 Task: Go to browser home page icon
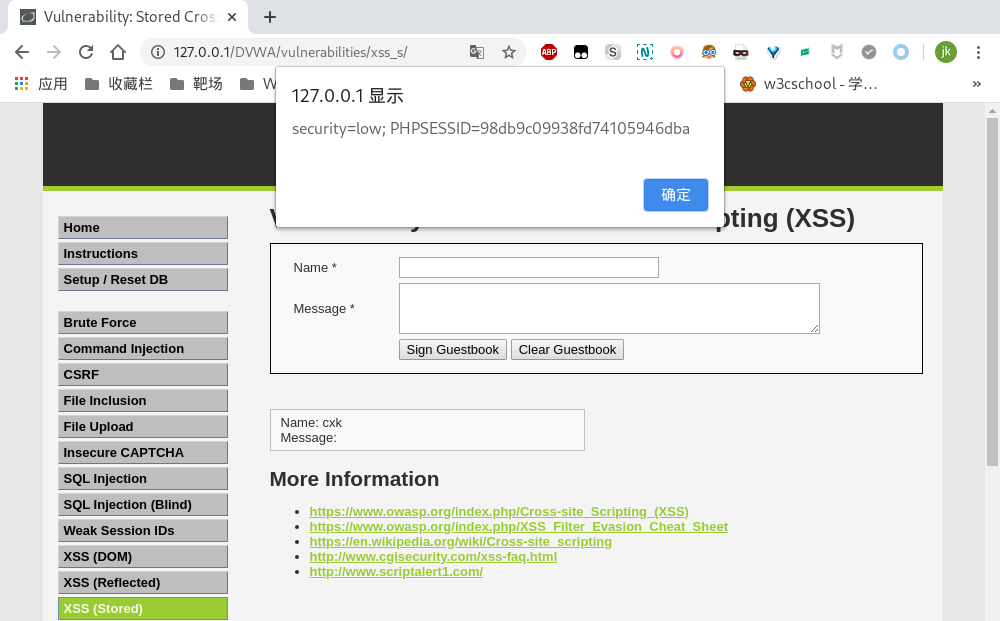pos(117,52)
